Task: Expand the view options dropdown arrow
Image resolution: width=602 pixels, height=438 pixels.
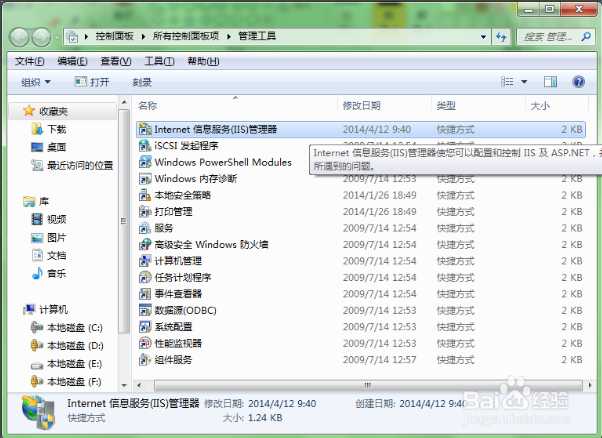Action: 524,82
